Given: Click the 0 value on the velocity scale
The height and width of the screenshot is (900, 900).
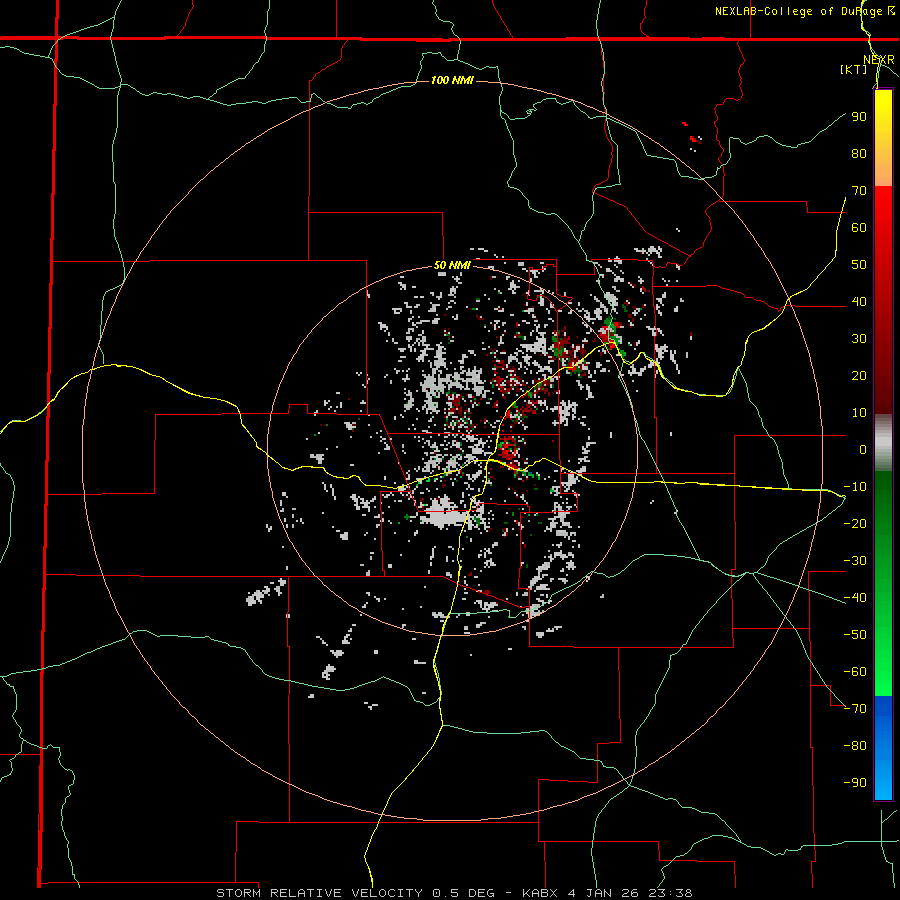Looking at the screenshot, I should point(863,449).
